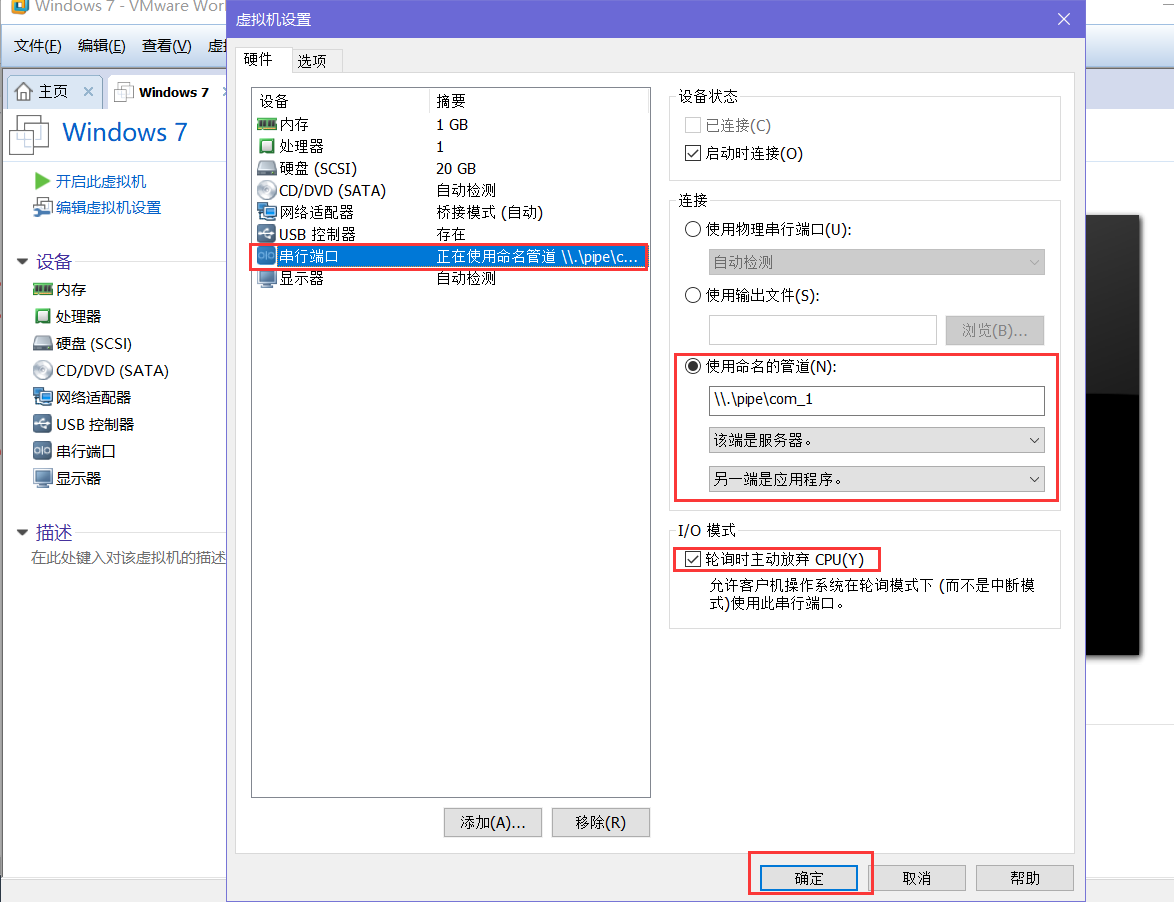Click the 显示器 icon in the main window sidebar

click(x=43, y=478)
